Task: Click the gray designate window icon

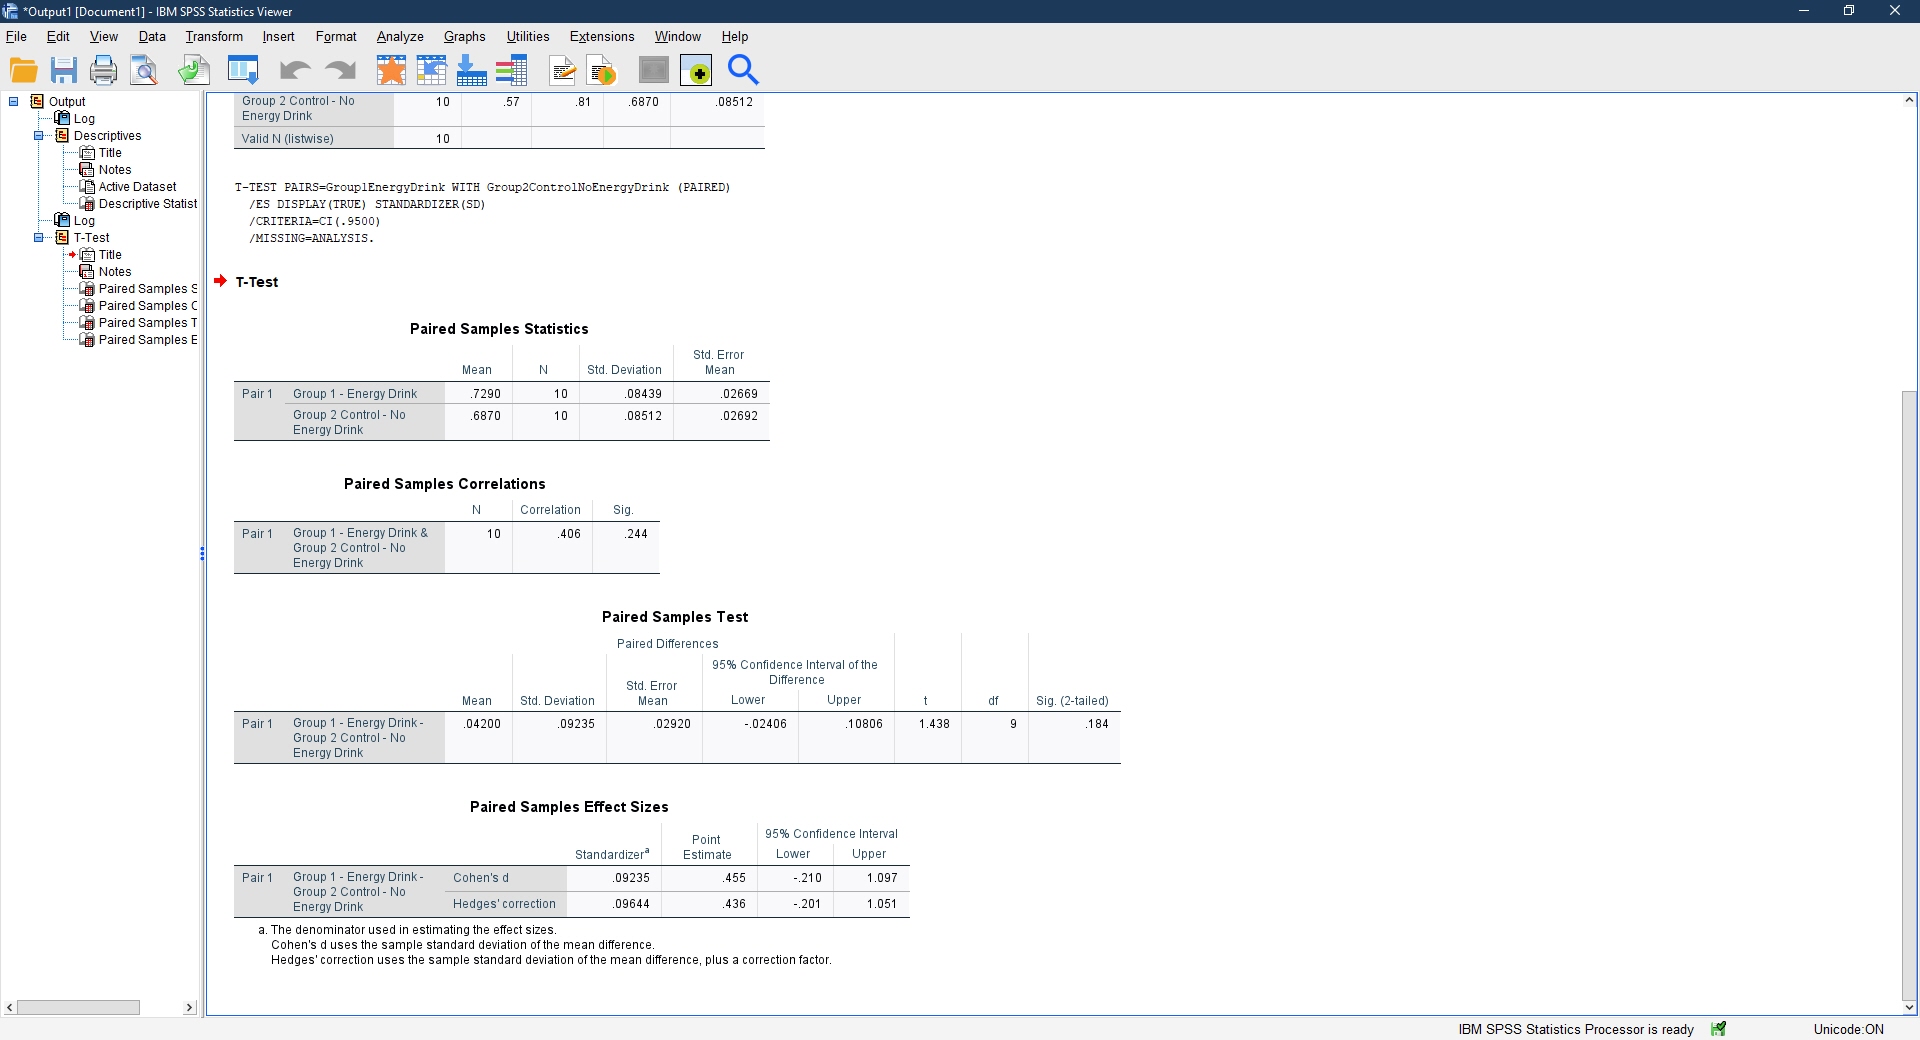Action: tap(653, 70)
